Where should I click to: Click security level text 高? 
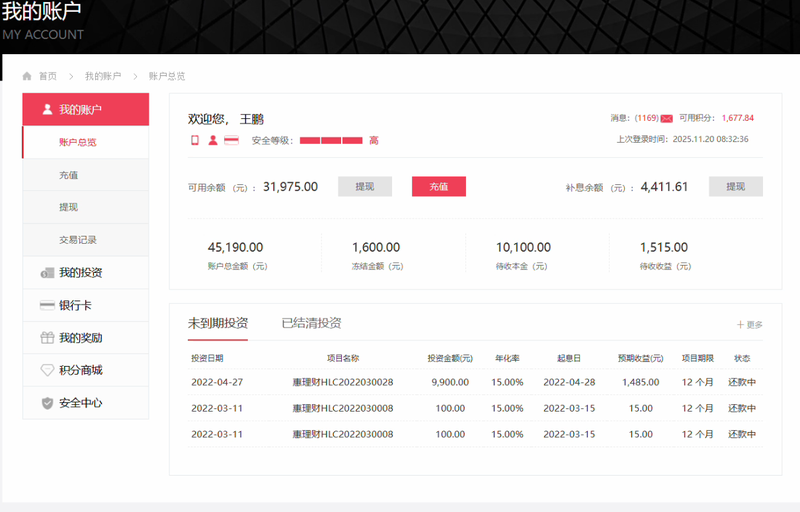pos(374,140)
